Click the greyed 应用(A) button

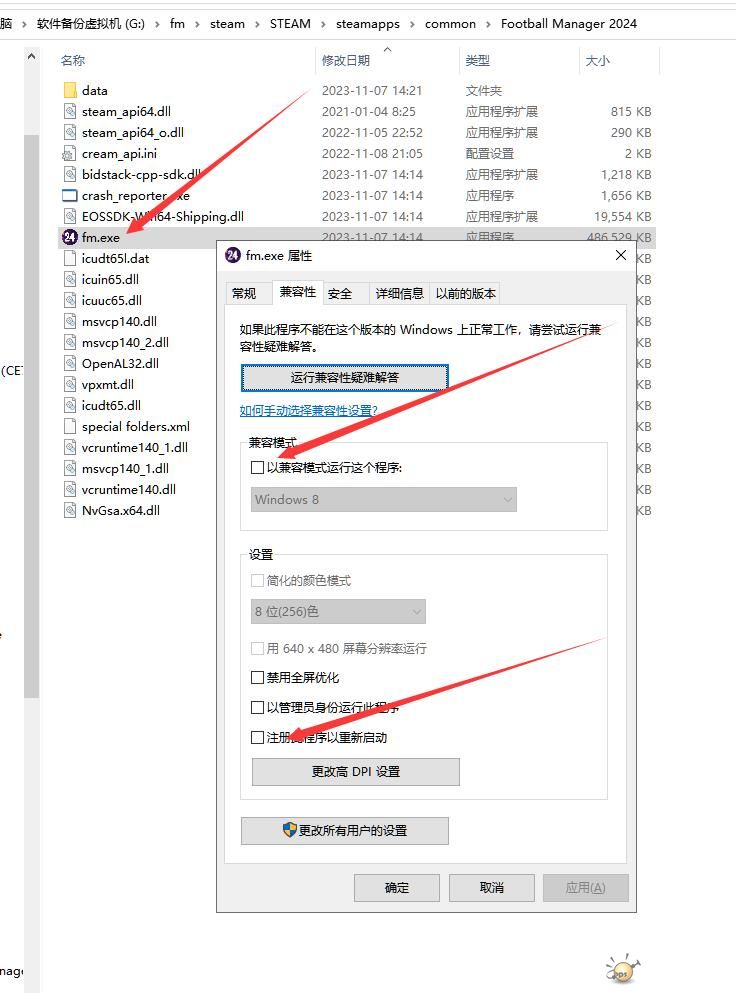(x=586, y=888)
